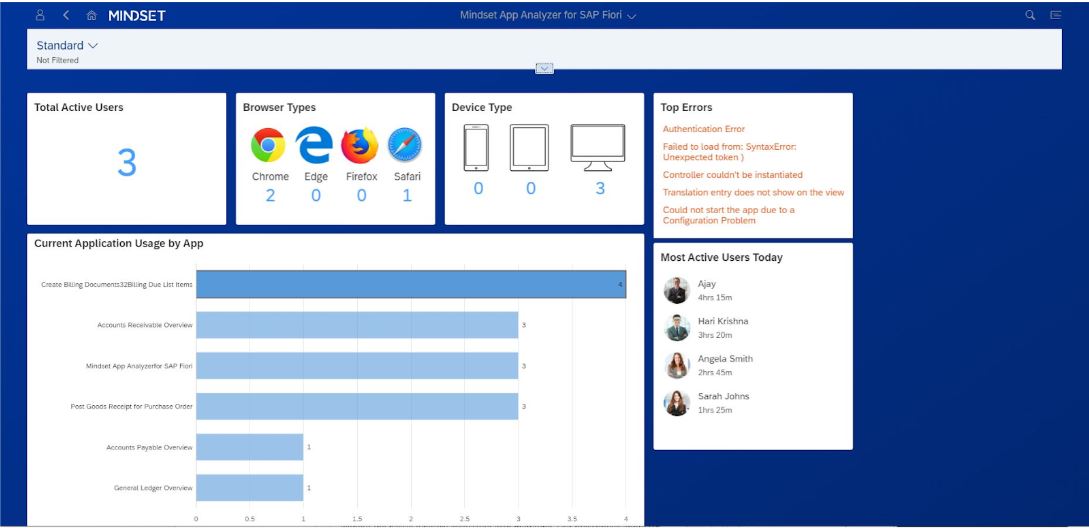The width and height of the screenshot is (1089, 529).
Task: Select the Accounts Payable Overview bar
Action: [250, 447]
